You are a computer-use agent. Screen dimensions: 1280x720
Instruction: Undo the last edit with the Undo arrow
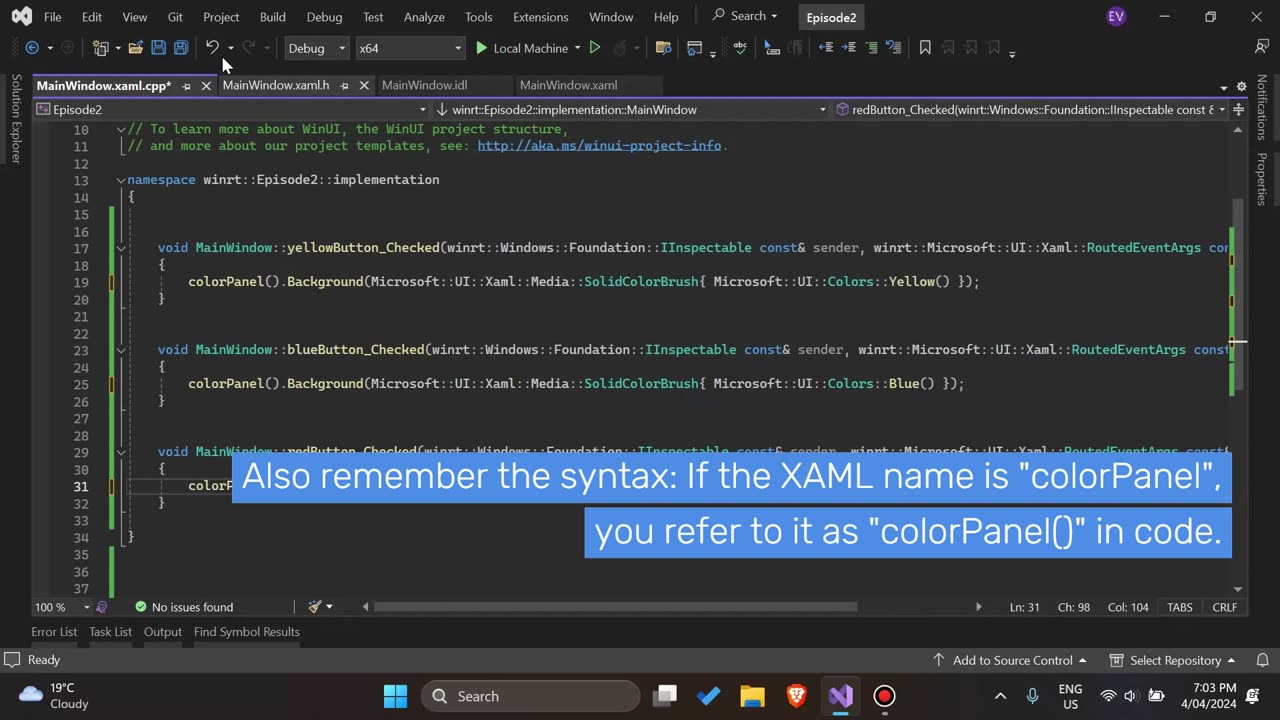click(x=212, y=48)
